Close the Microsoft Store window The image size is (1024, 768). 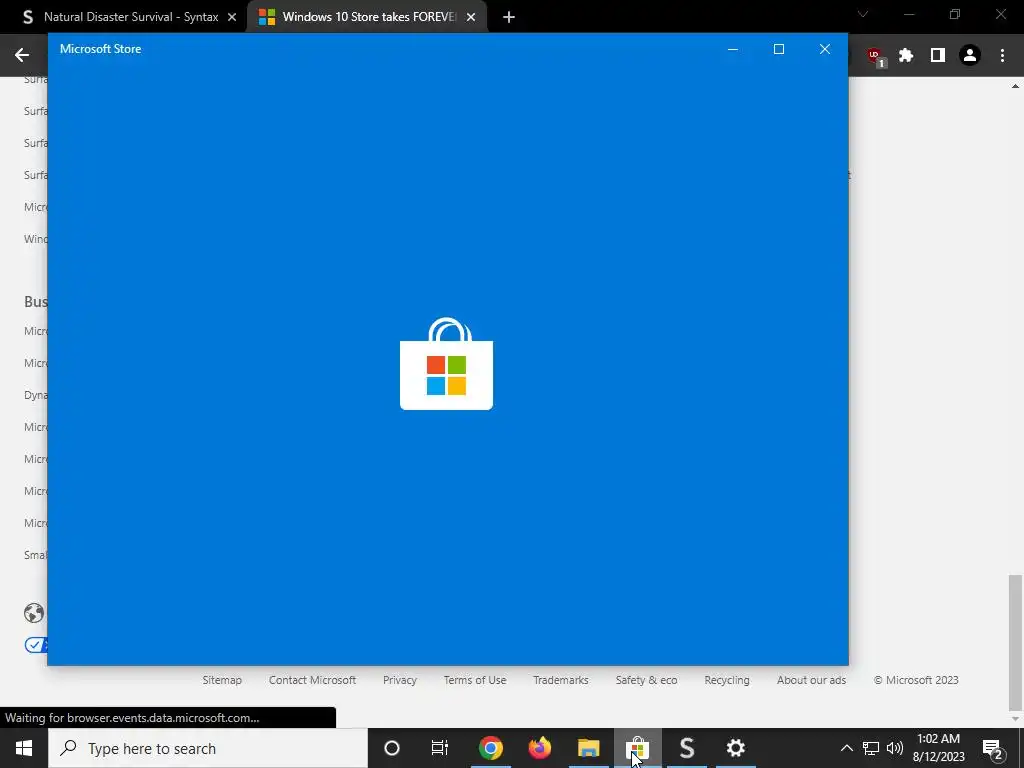coord(825,49)
